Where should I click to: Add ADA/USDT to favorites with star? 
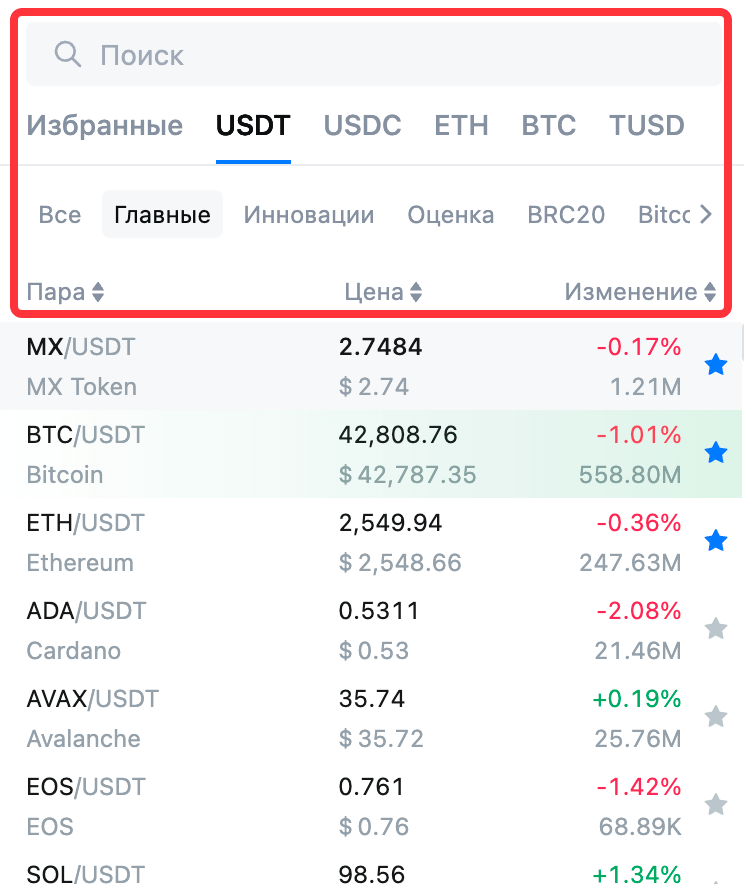[716, 628]
